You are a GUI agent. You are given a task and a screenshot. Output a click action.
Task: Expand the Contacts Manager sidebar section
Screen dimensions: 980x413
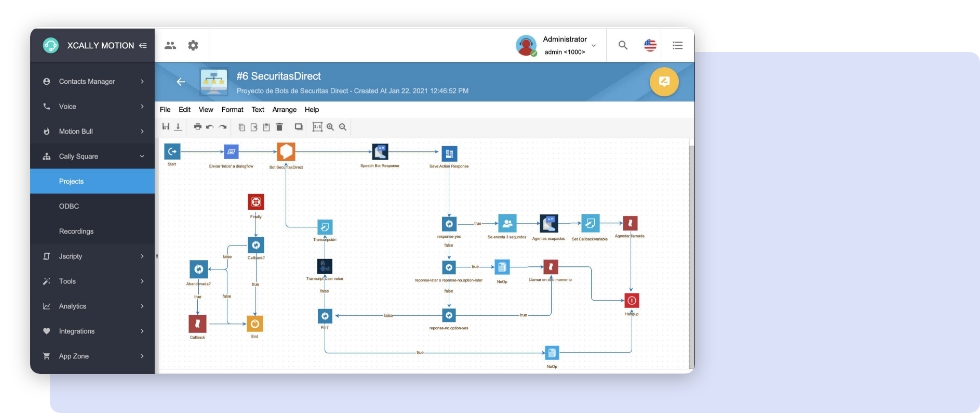point(92,81)
